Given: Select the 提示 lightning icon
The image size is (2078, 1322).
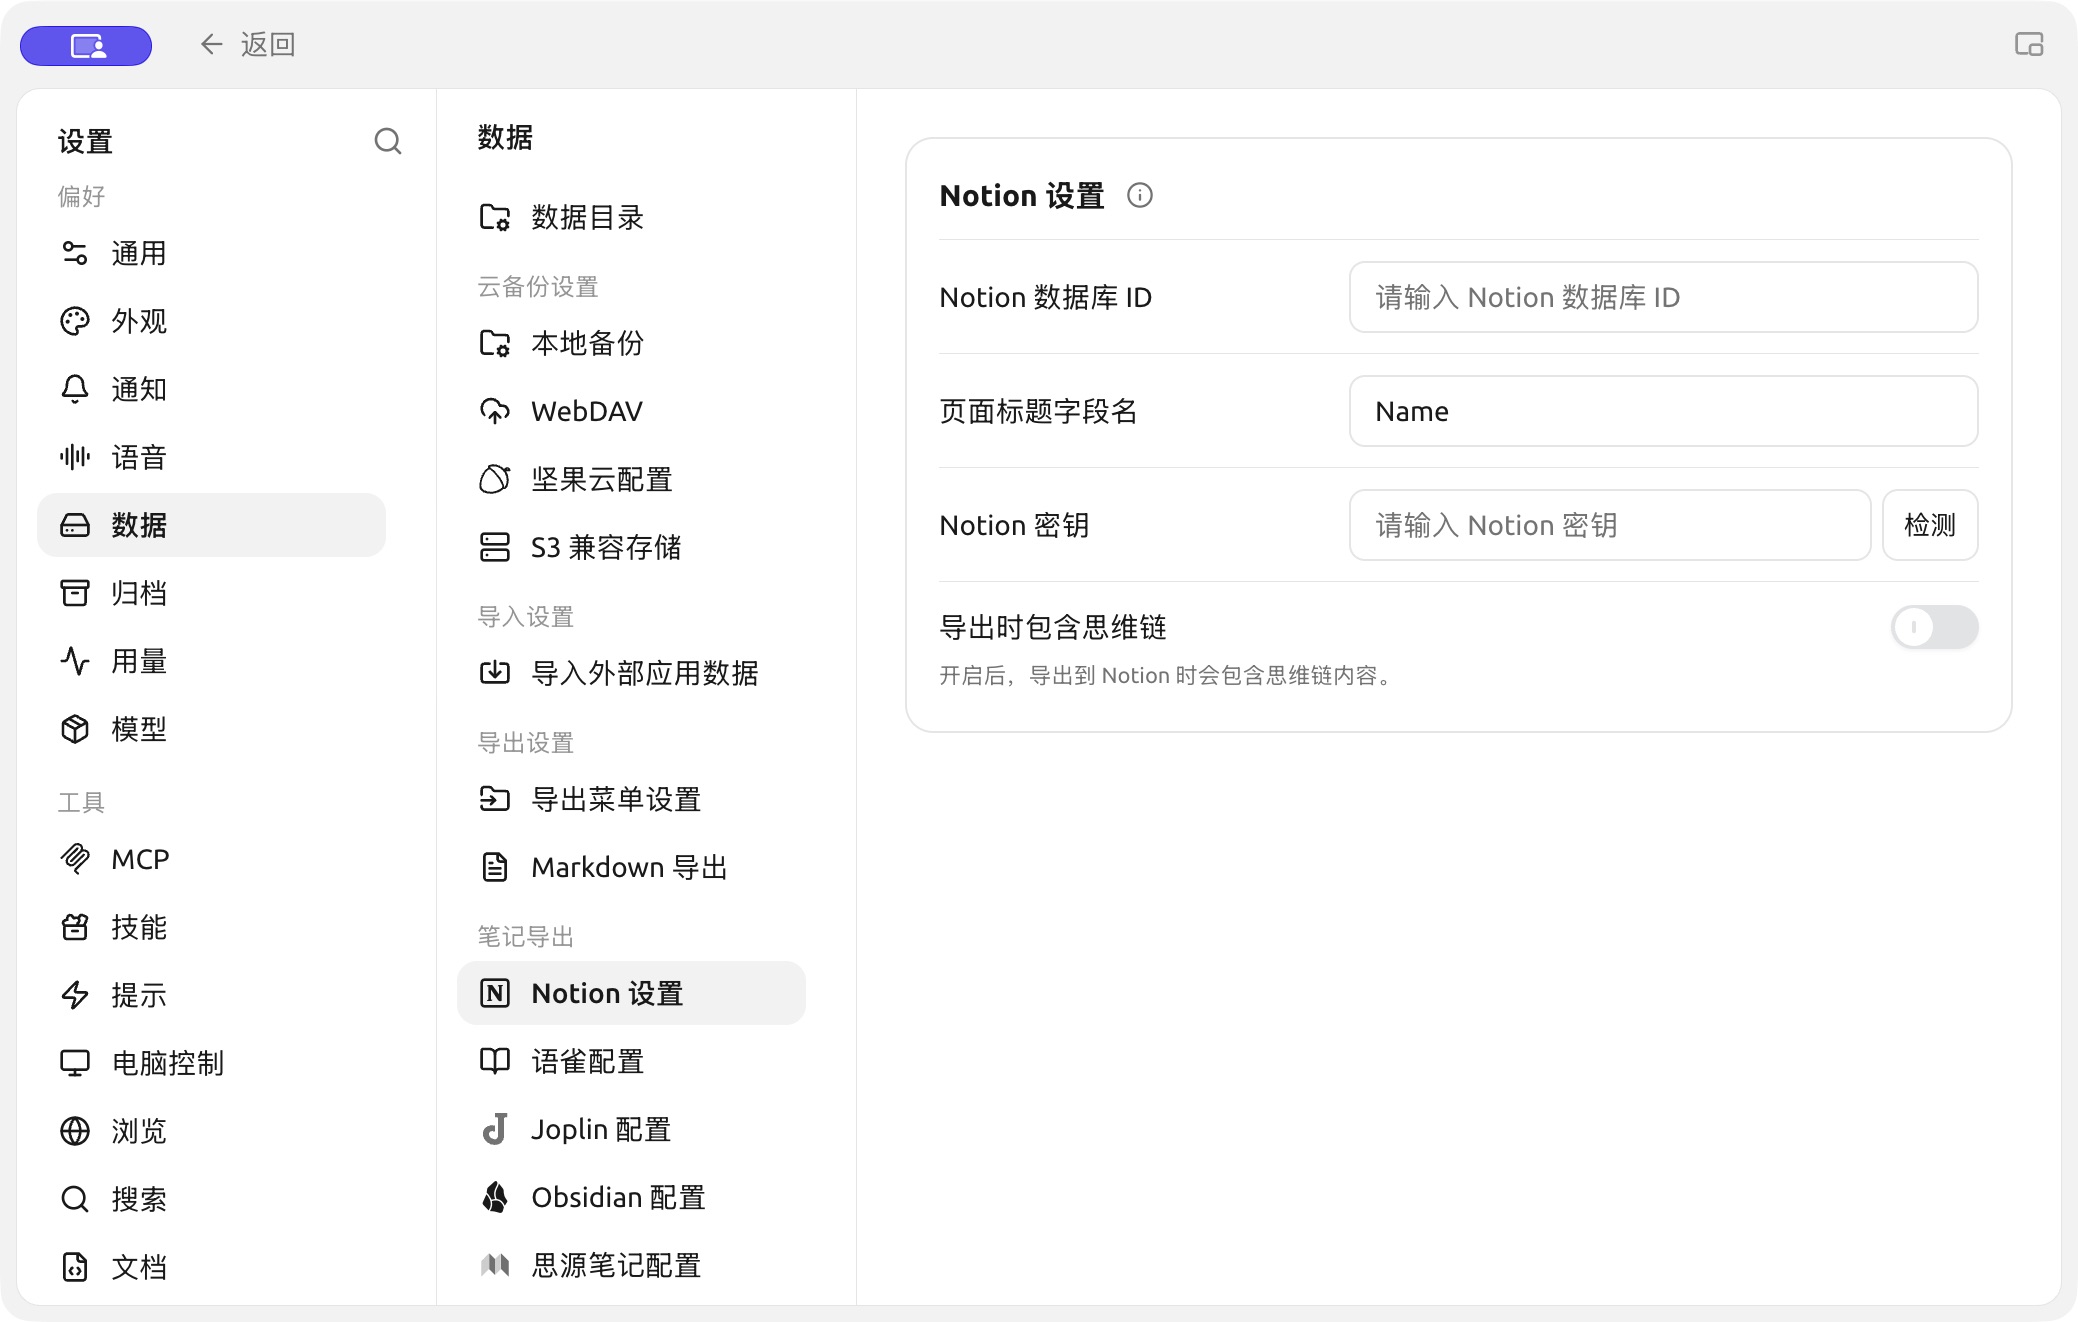Looking at the screenshot, I should click(x=75, y=995).
